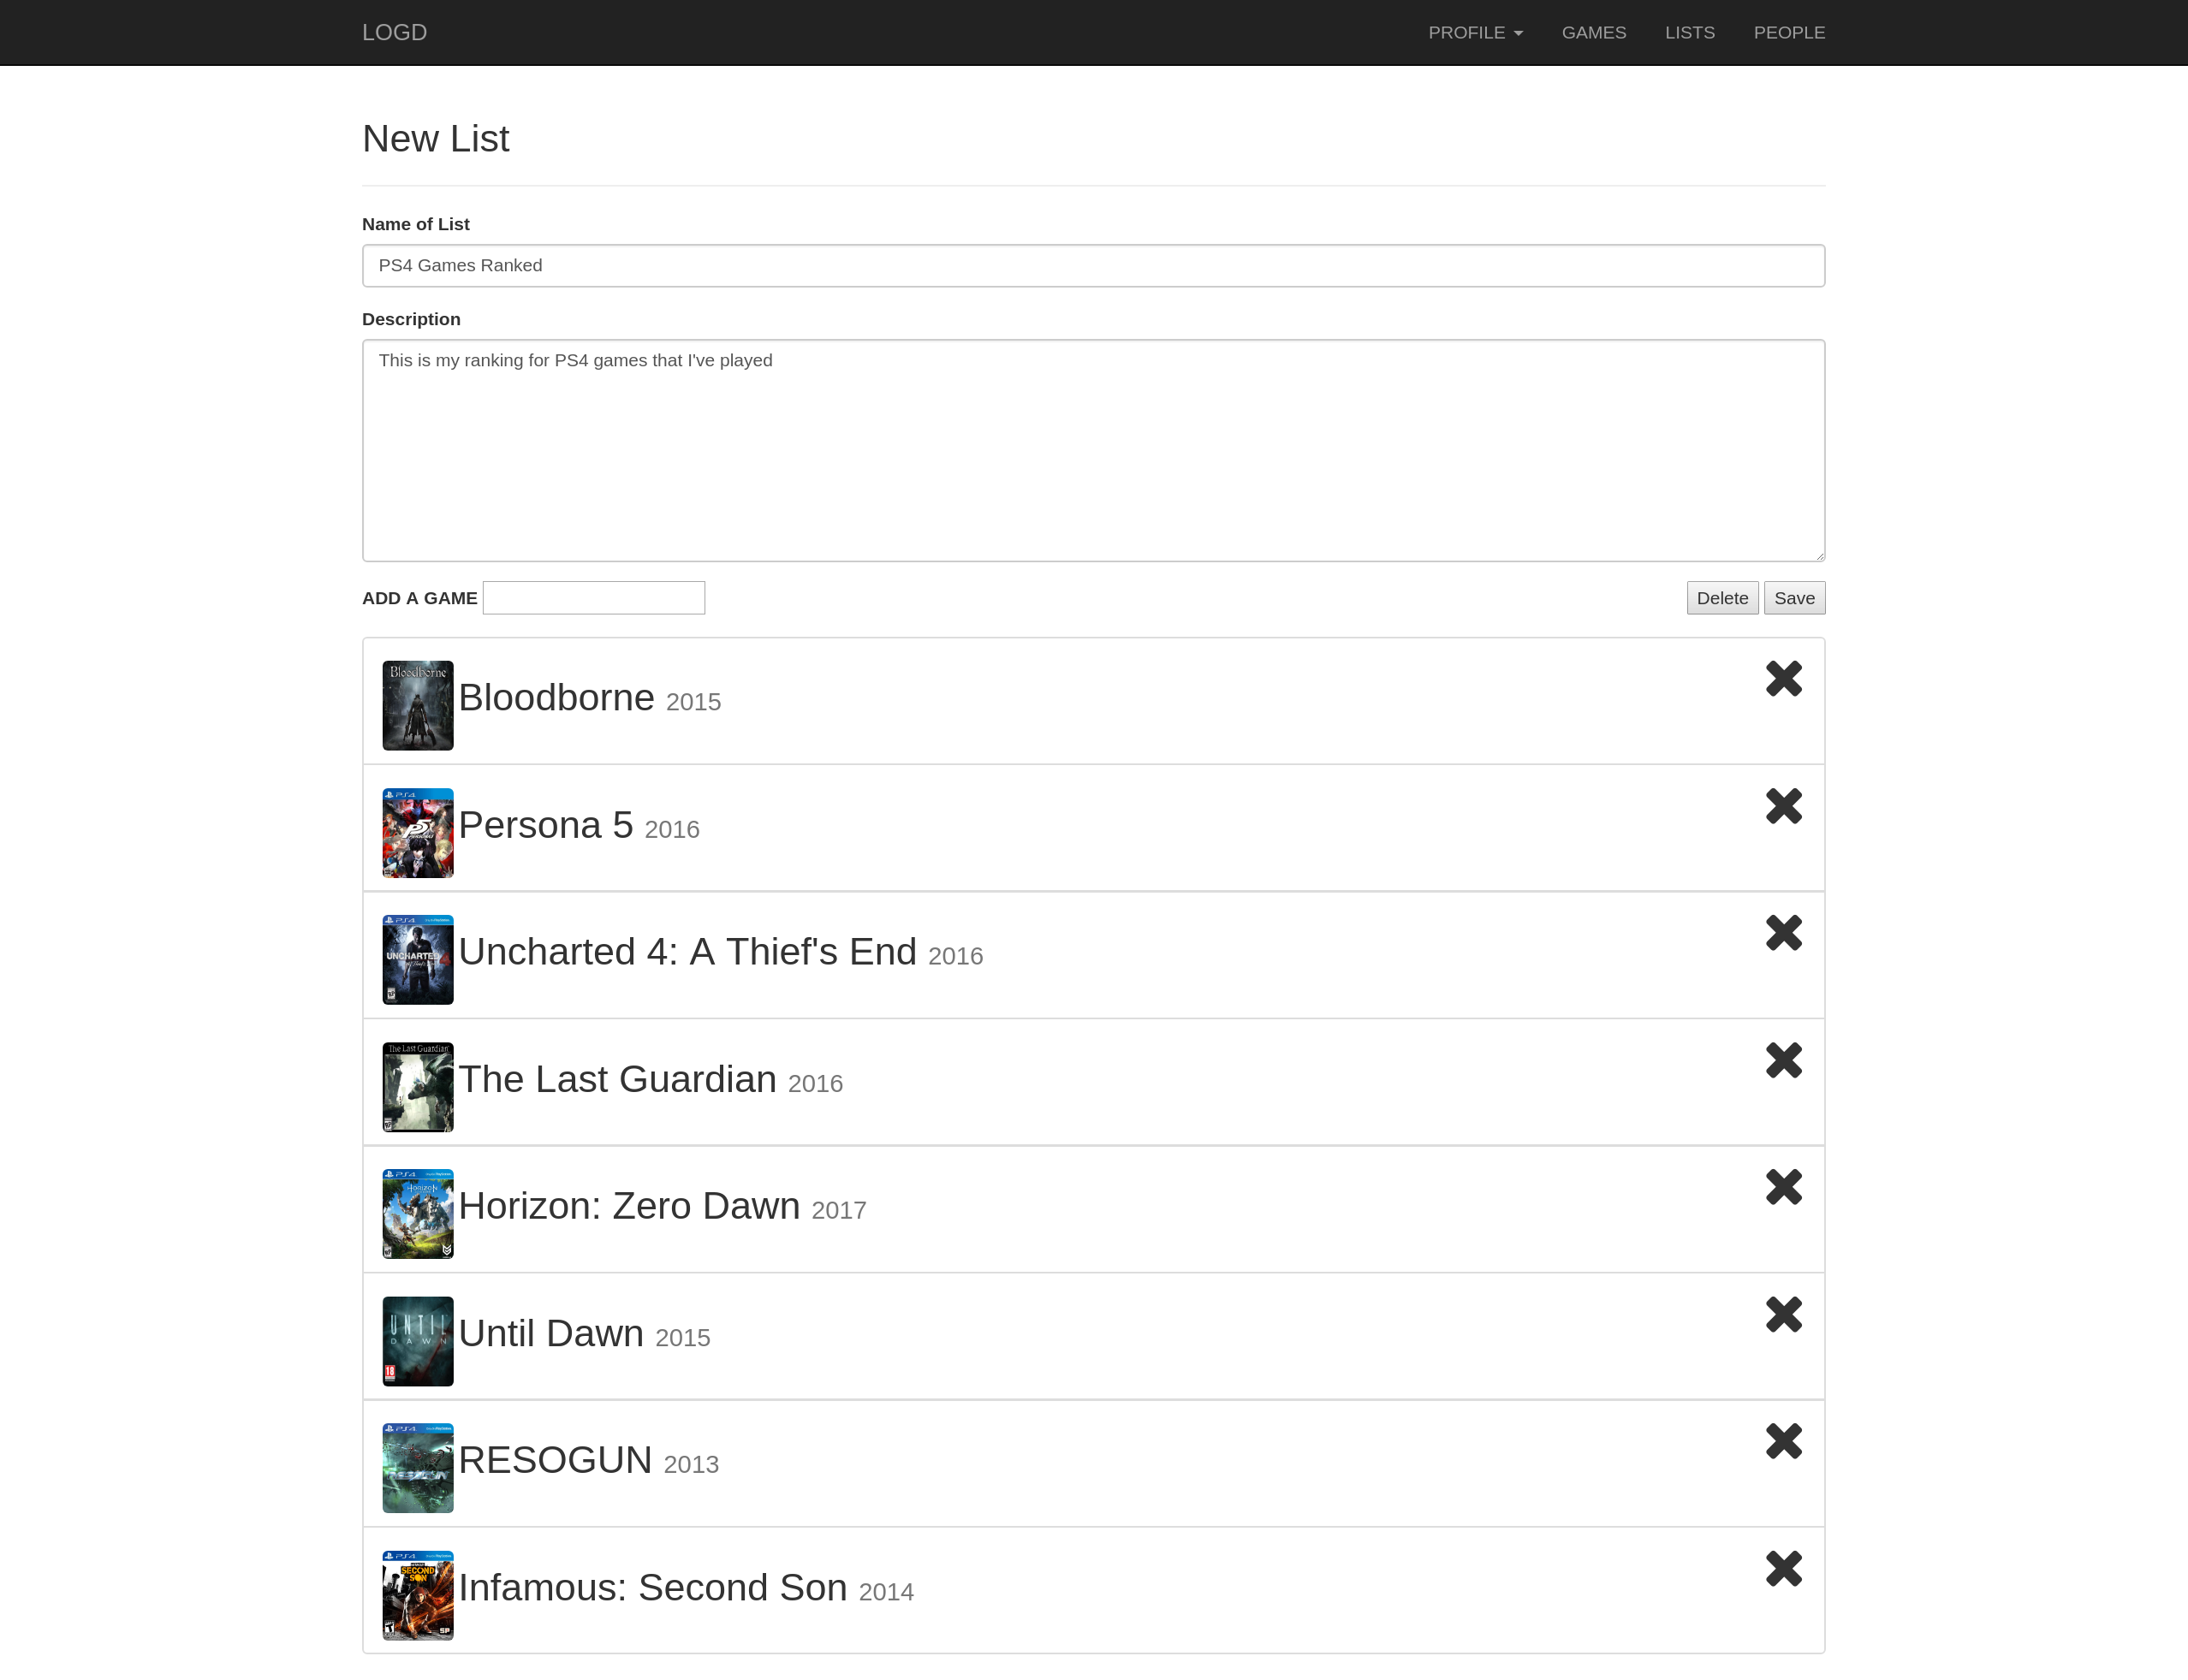The image size is (2188, 1680).
Task: Open the Uncharted 4 cover thumbnail
Action: tap(418, 960)
